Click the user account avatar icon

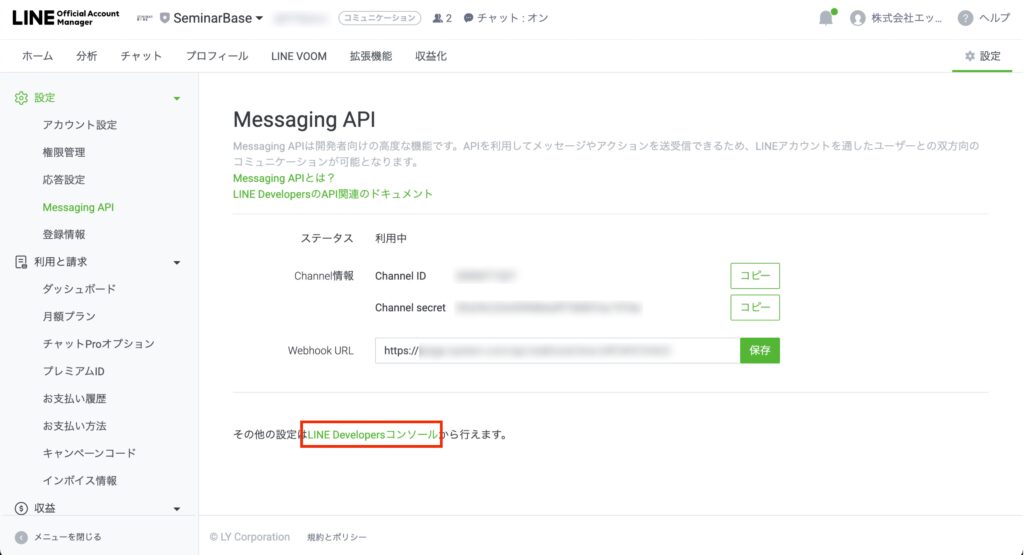[x=857, y=18]
